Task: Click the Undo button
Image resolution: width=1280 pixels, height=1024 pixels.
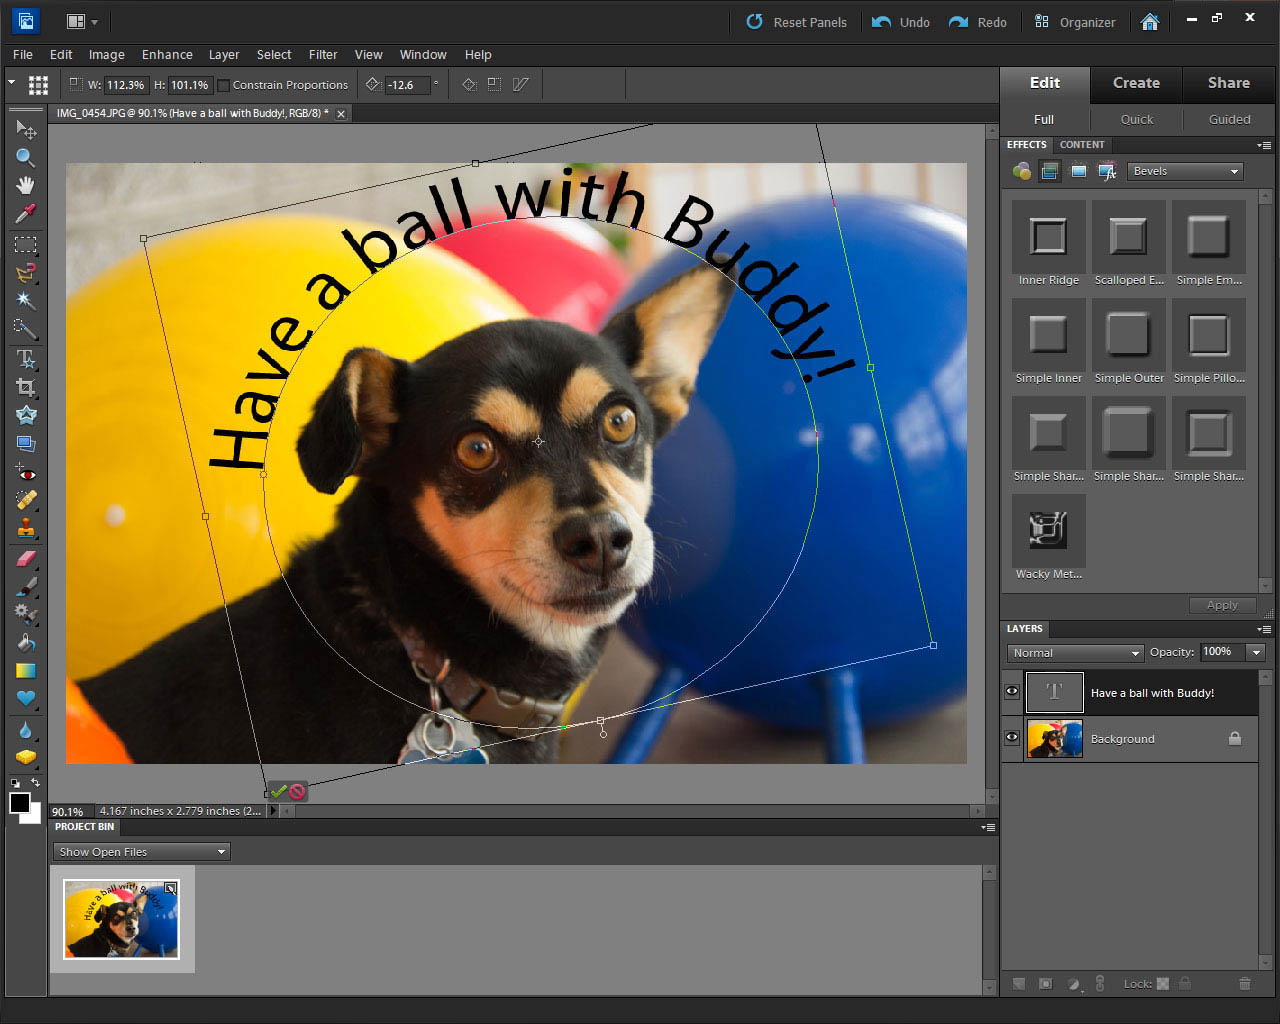Action: pyautogui.click(x=901, y=22)
